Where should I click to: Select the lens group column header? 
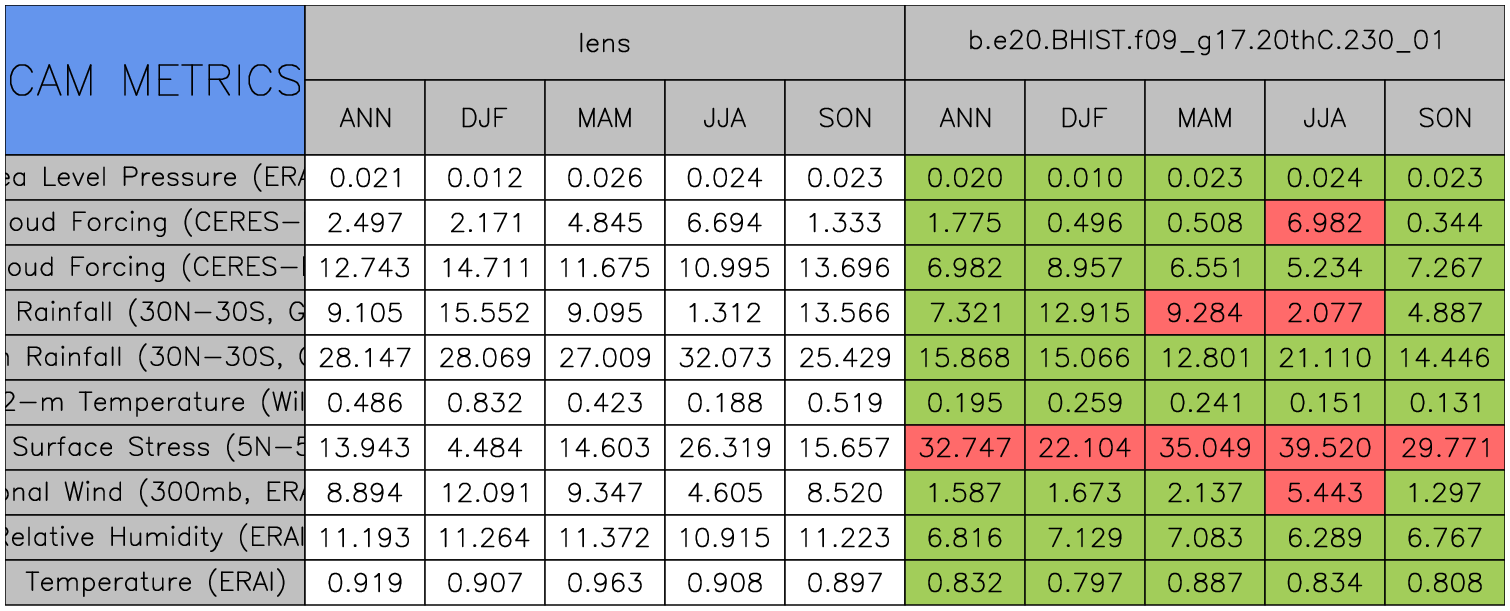(605, 42)
